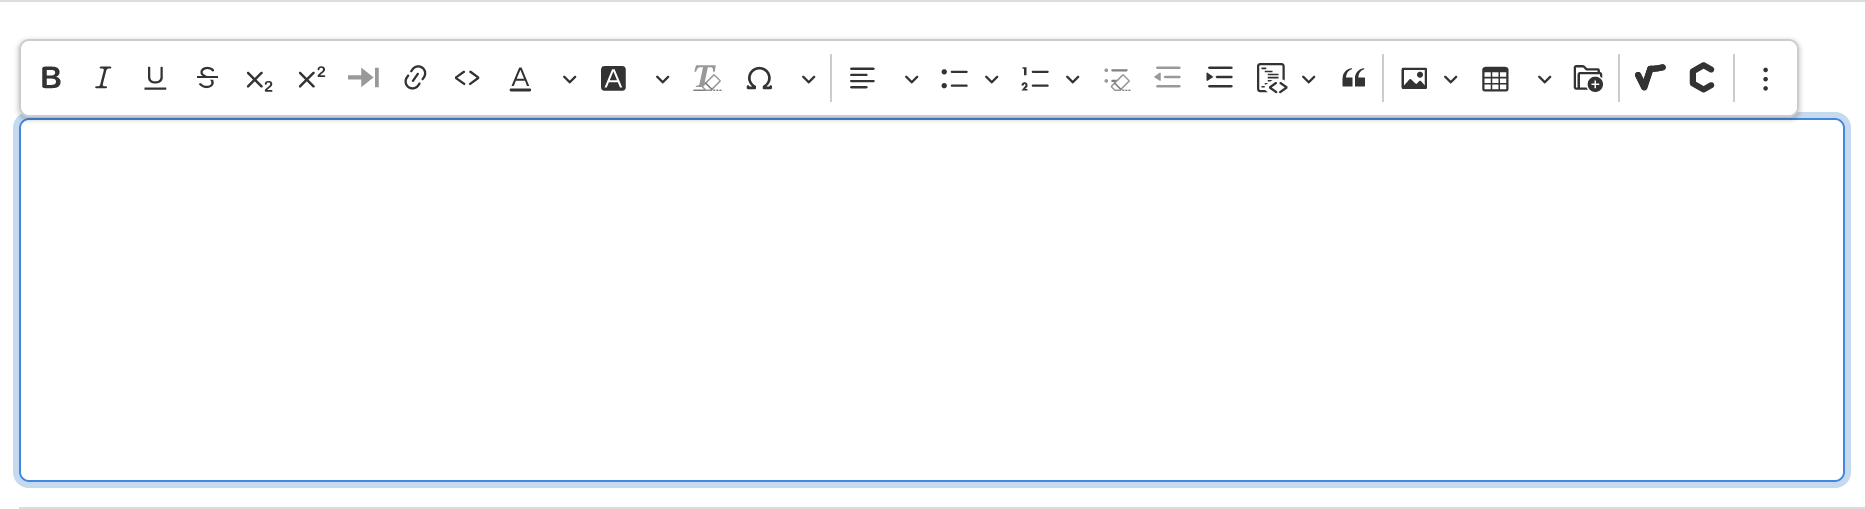Screen dimensions: 1865x509
Task: Insert a bulleted list
Action: 954,78
